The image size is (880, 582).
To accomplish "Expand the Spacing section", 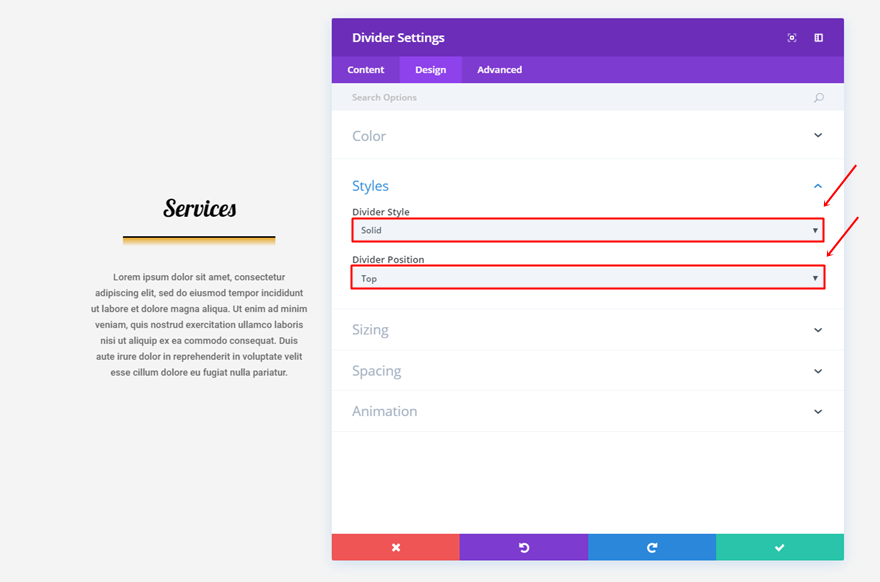I will click(x=588, y=371).
